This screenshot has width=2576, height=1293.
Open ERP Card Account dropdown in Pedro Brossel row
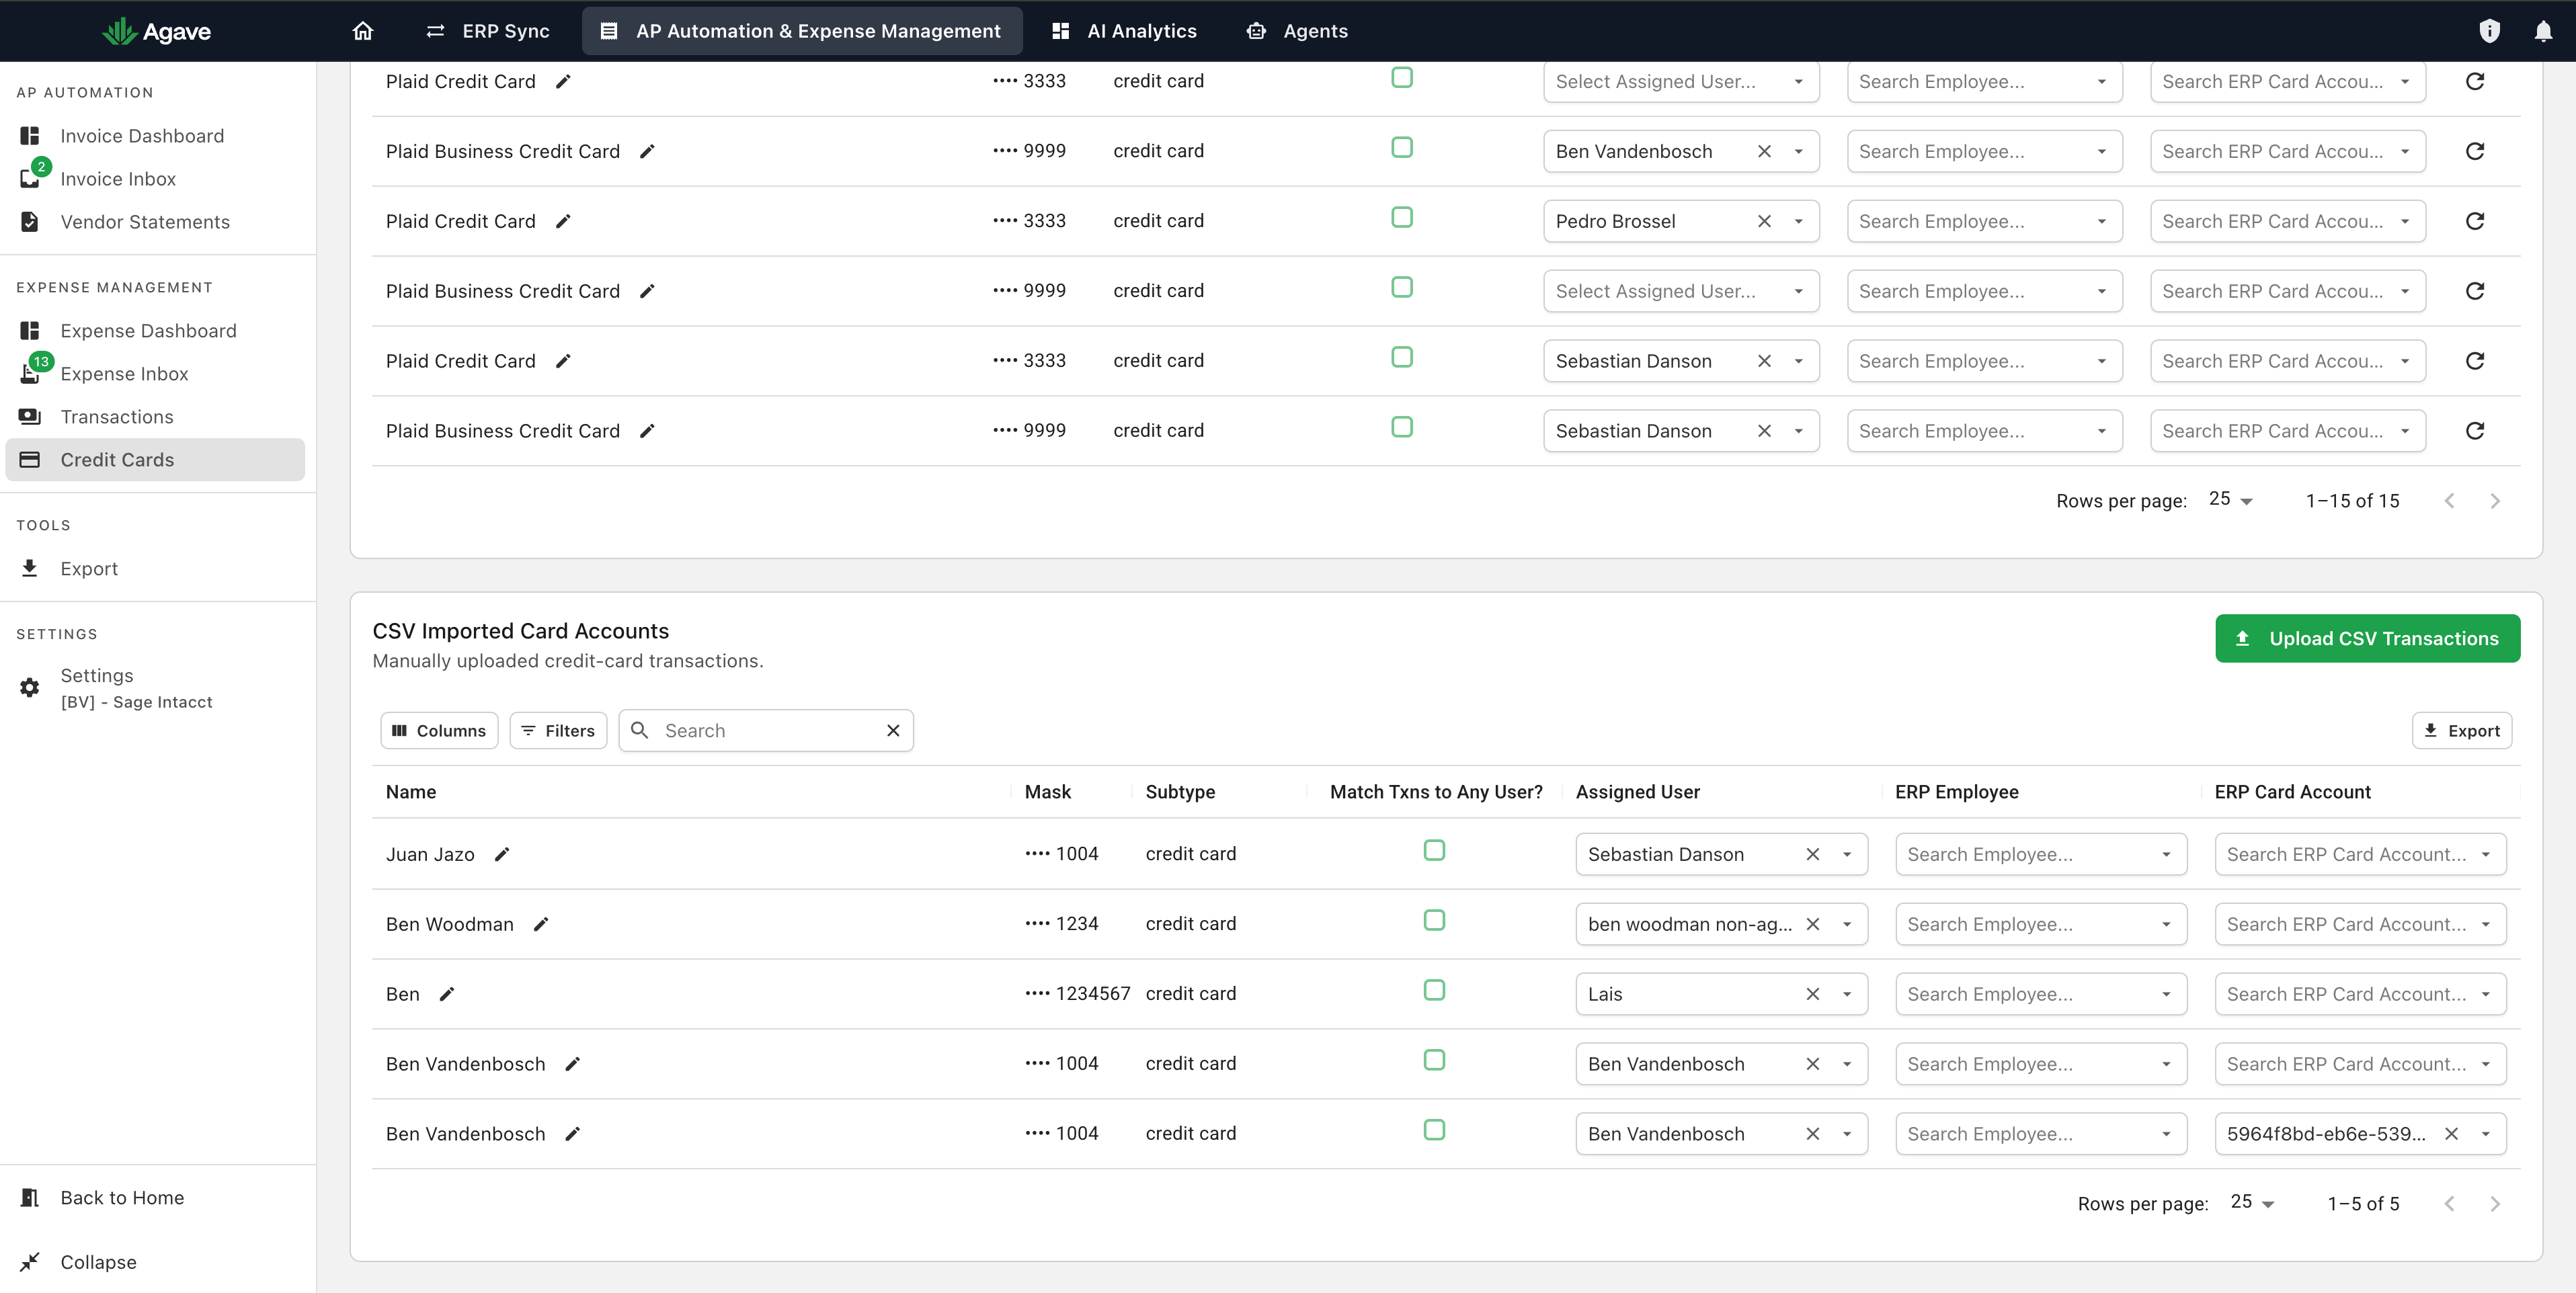[2404, 221]
